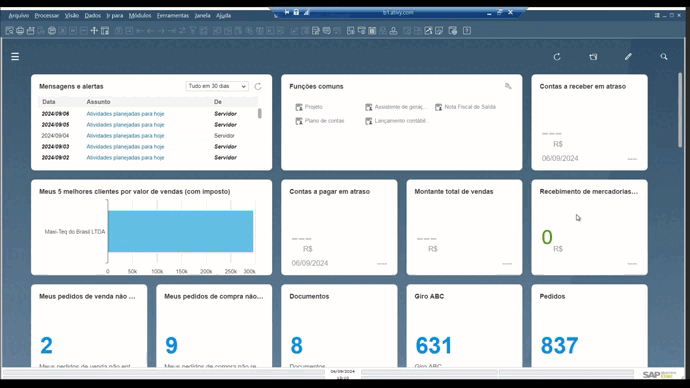Open the 2024/09/06 Atividades planejadas message
The height and width of the screenshot is (388, 690).
[x=125, y=113]
